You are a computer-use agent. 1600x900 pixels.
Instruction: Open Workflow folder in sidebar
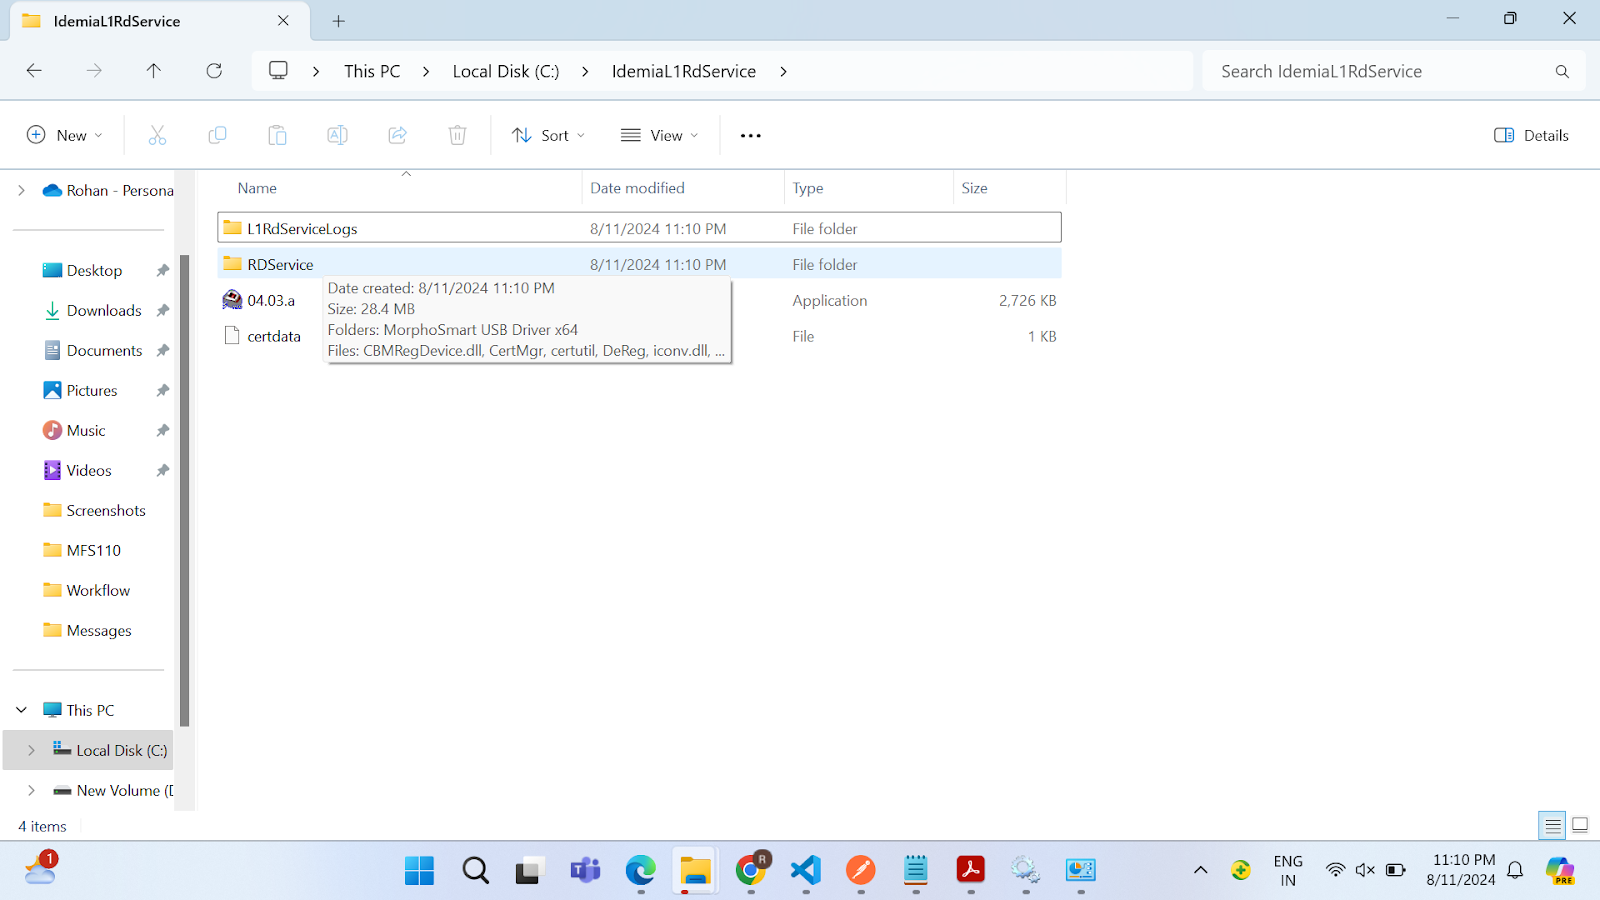[x=98, y=590]
